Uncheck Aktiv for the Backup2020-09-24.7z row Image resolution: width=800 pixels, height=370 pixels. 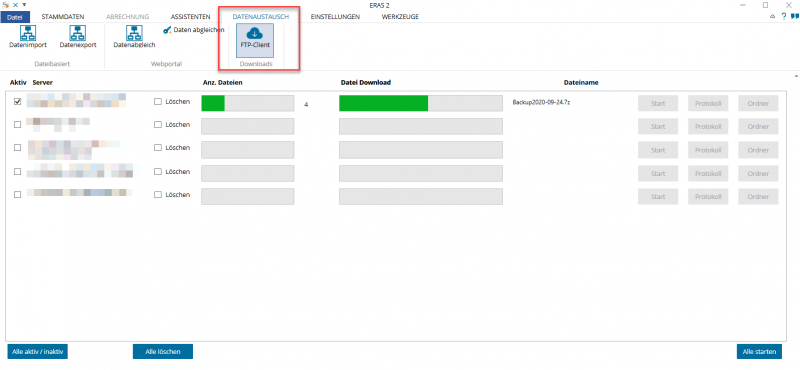18,102
